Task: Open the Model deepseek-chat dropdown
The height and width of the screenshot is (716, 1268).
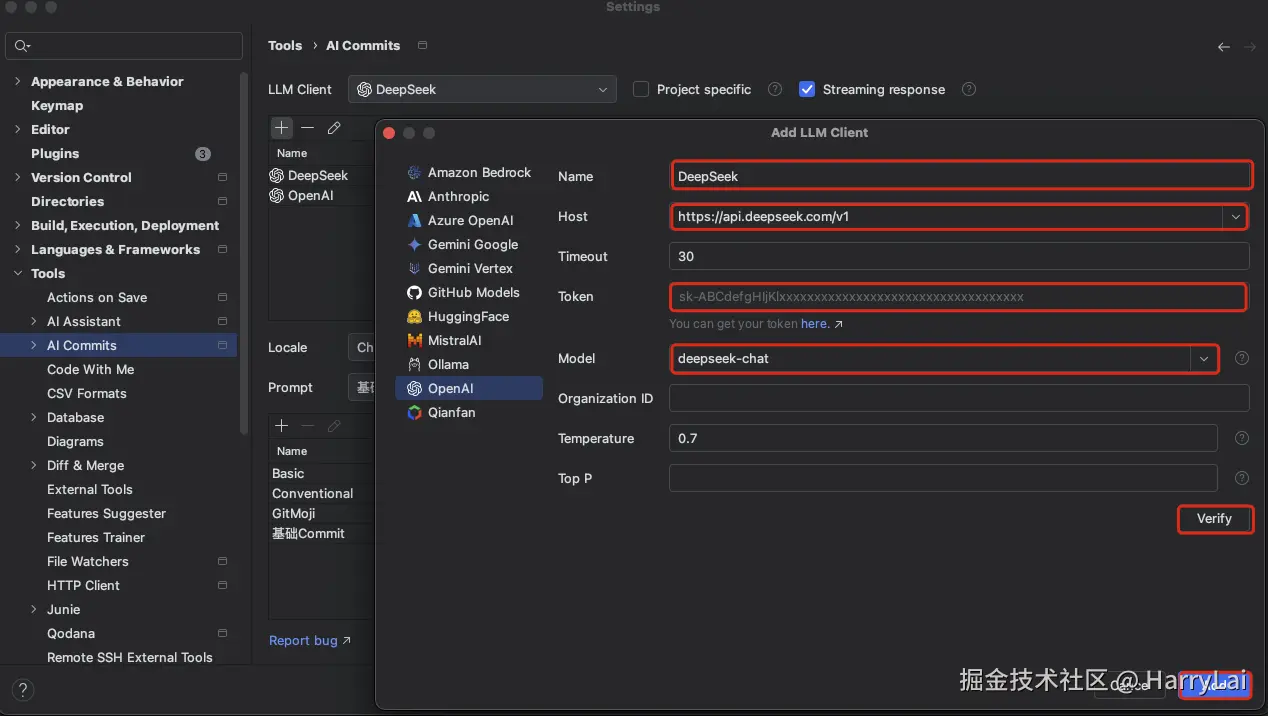Action: 1203,358
